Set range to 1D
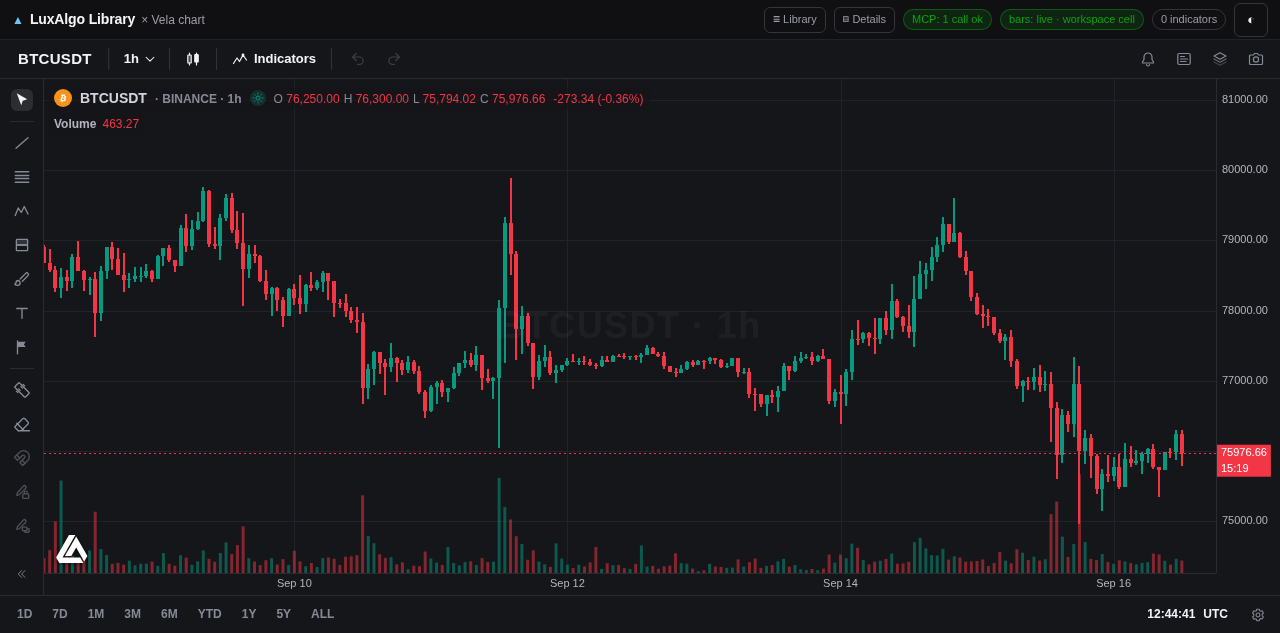1280x633 pixels. click(x=24, y=614)
